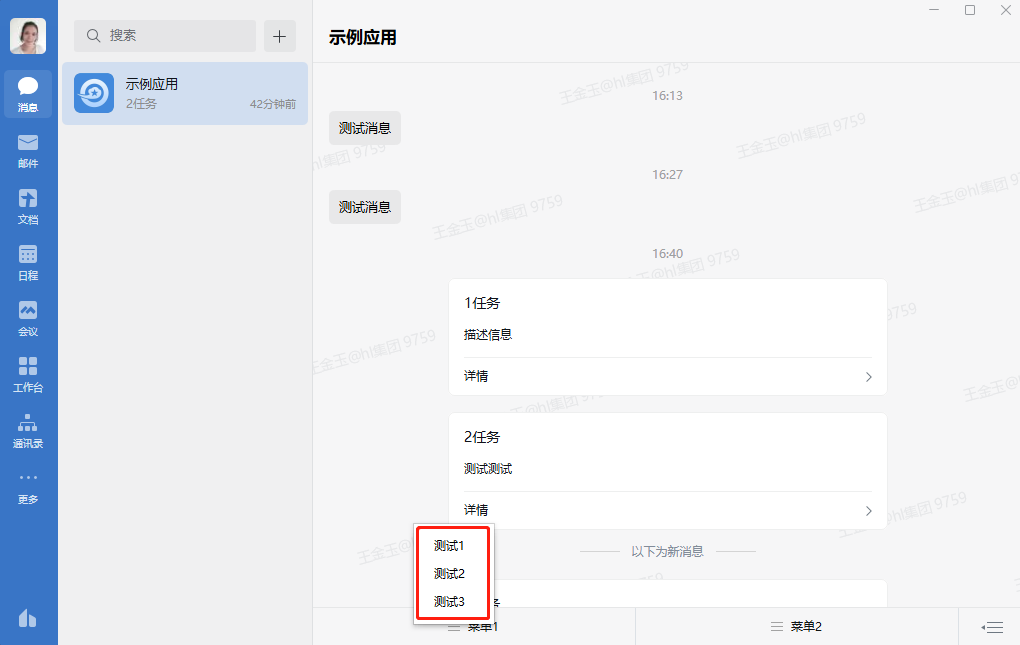Open 详情 of the 1任务 card
Viewport: 1020px width, 645px height.
click(x=667, y=377)
